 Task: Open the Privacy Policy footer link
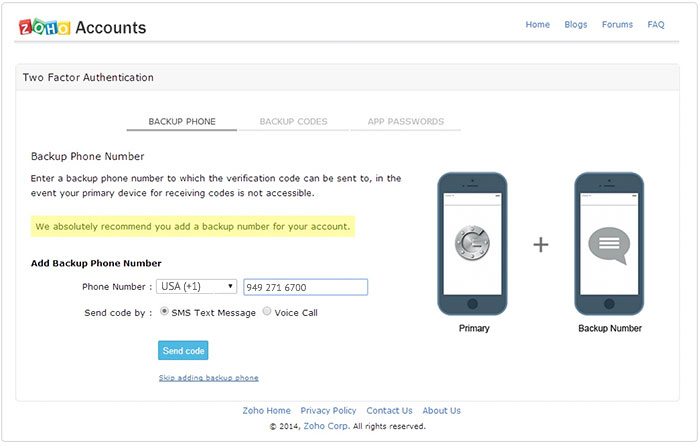pyautogui.click(x=328, y=410)
